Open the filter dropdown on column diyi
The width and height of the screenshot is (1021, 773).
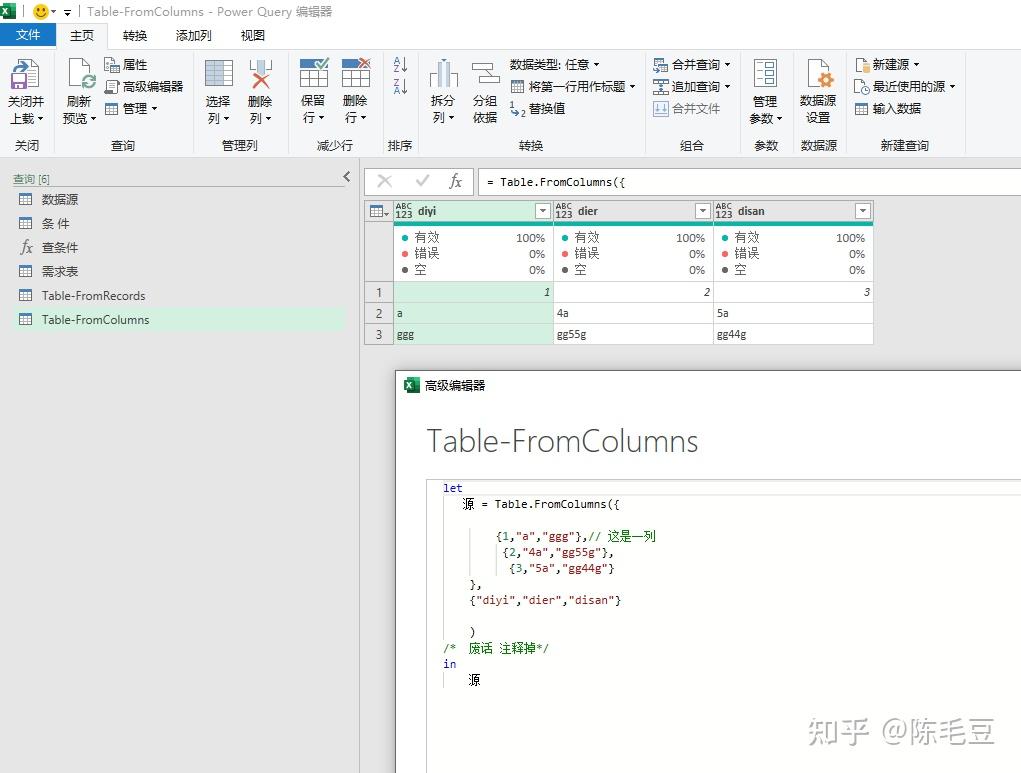(x=542, y=211)
